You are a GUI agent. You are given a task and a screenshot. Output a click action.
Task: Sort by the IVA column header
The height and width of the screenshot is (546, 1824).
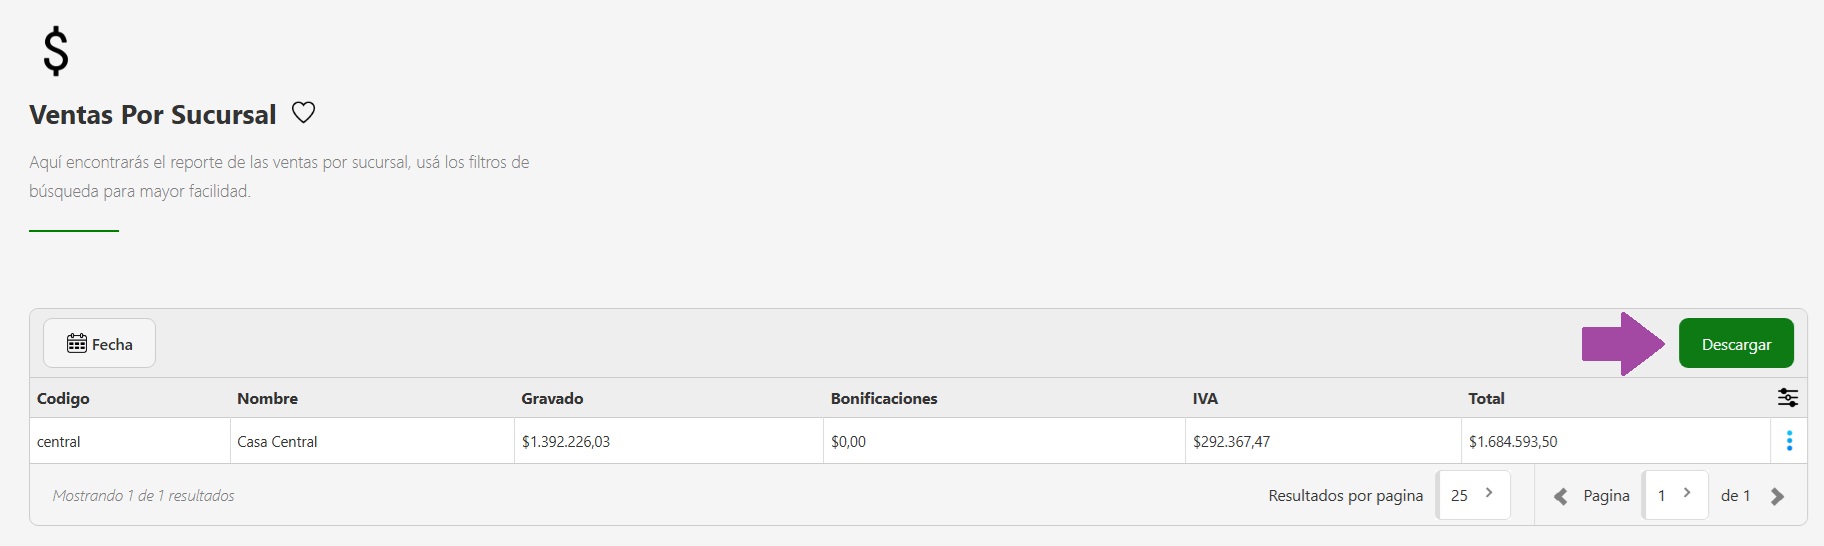(1205, 398)
